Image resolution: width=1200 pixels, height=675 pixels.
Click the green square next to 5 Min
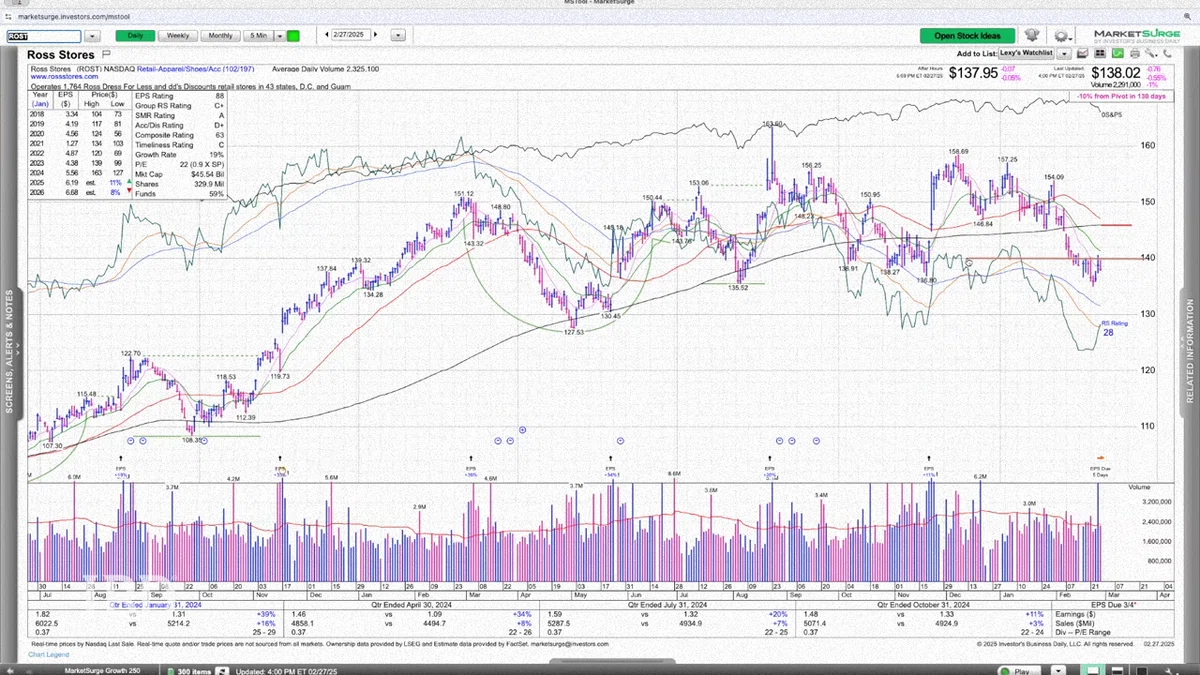(293, 36)
